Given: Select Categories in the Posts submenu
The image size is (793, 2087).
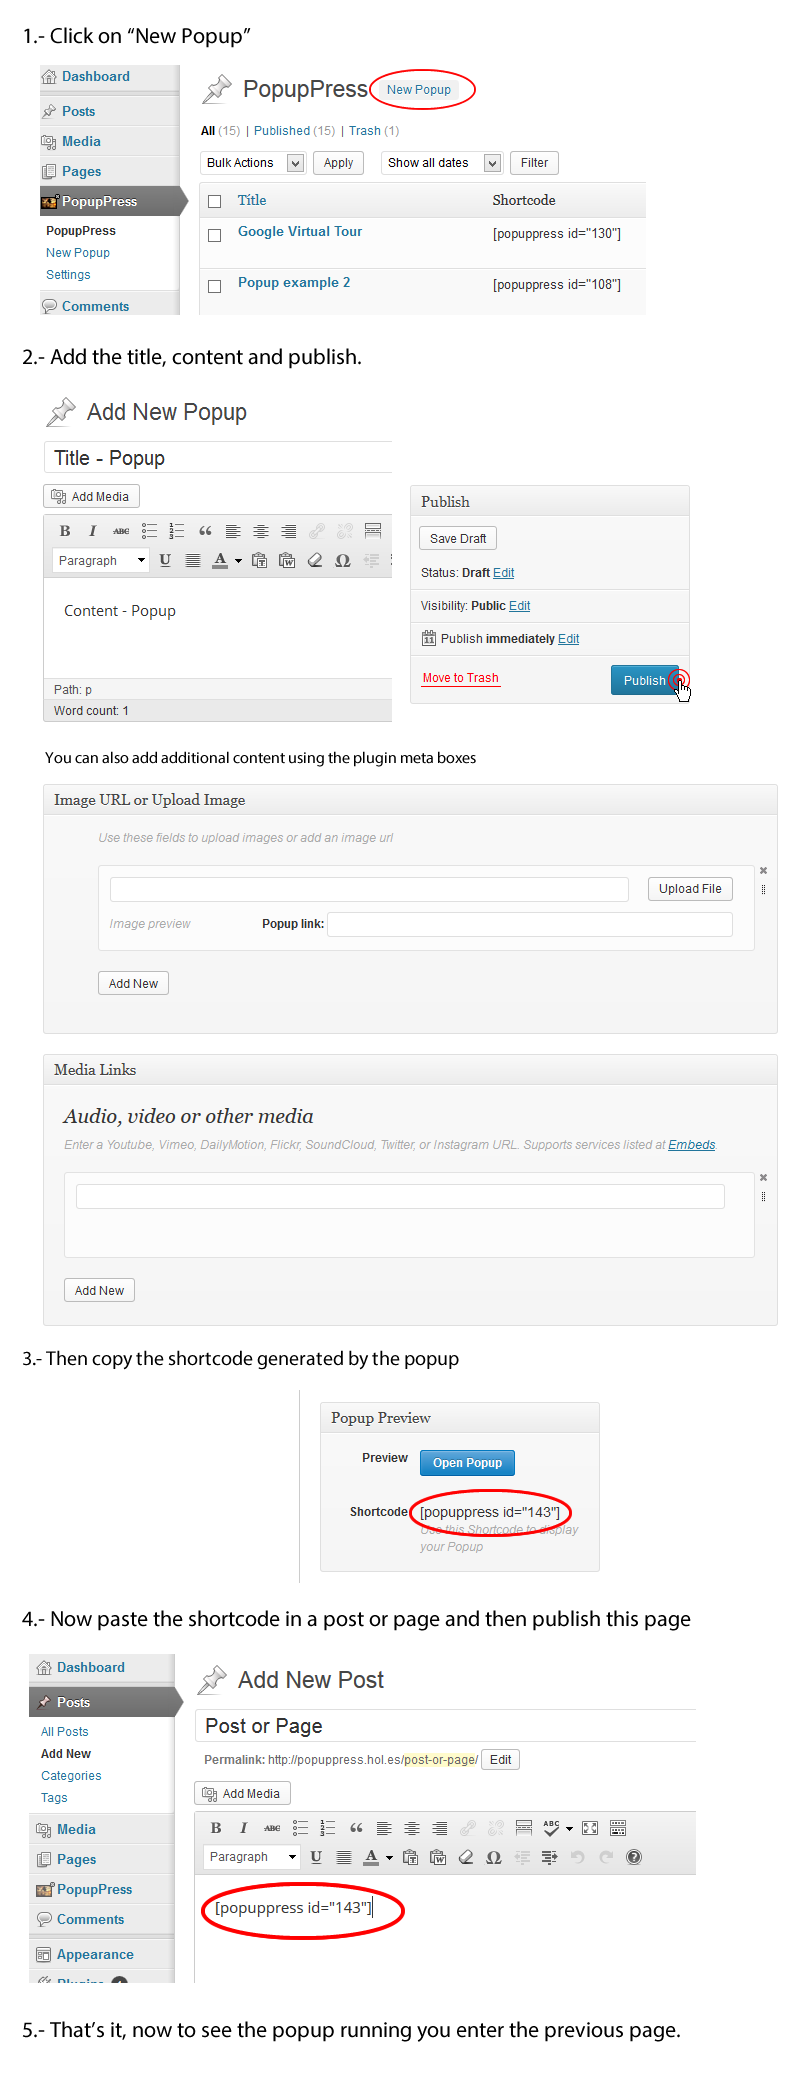Looking at the screenshot, I should 71,1776.
